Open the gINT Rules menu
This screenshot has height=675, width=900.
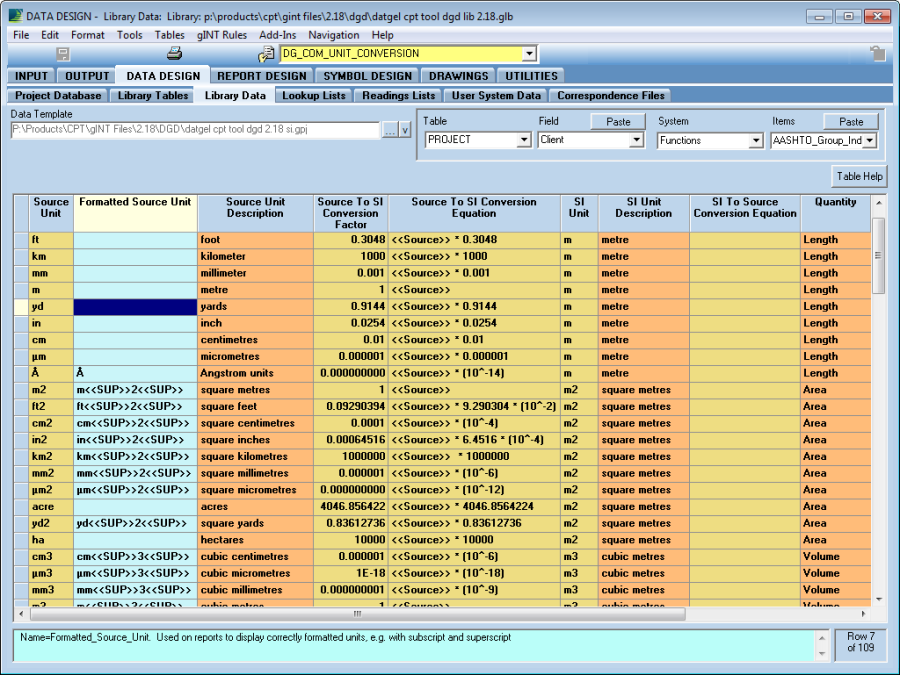222,35
